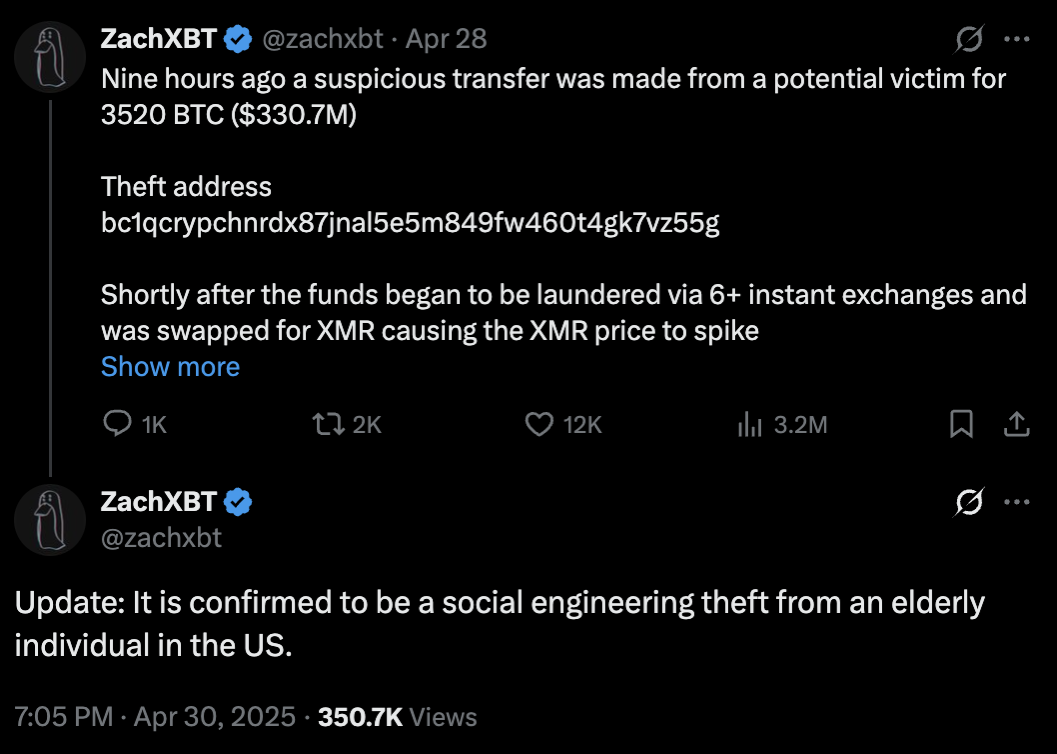Click Grok icon on the first tweet
Screen dimensions: 1057x754
click(x=969, y=40)
